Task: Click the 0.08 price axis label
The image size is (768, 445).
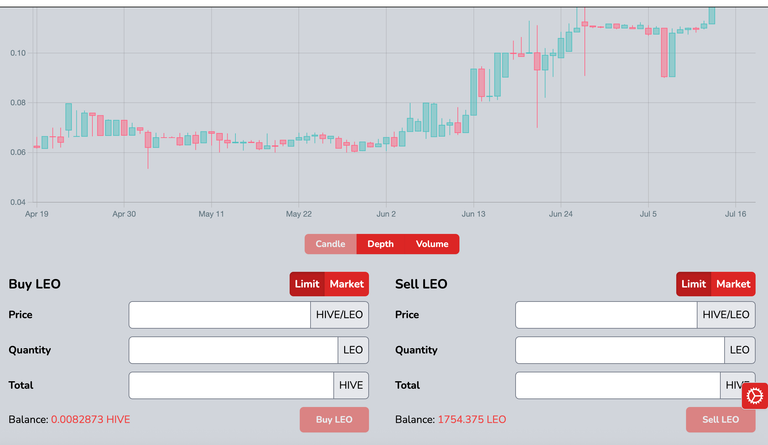Action: [x=18, y=103]
